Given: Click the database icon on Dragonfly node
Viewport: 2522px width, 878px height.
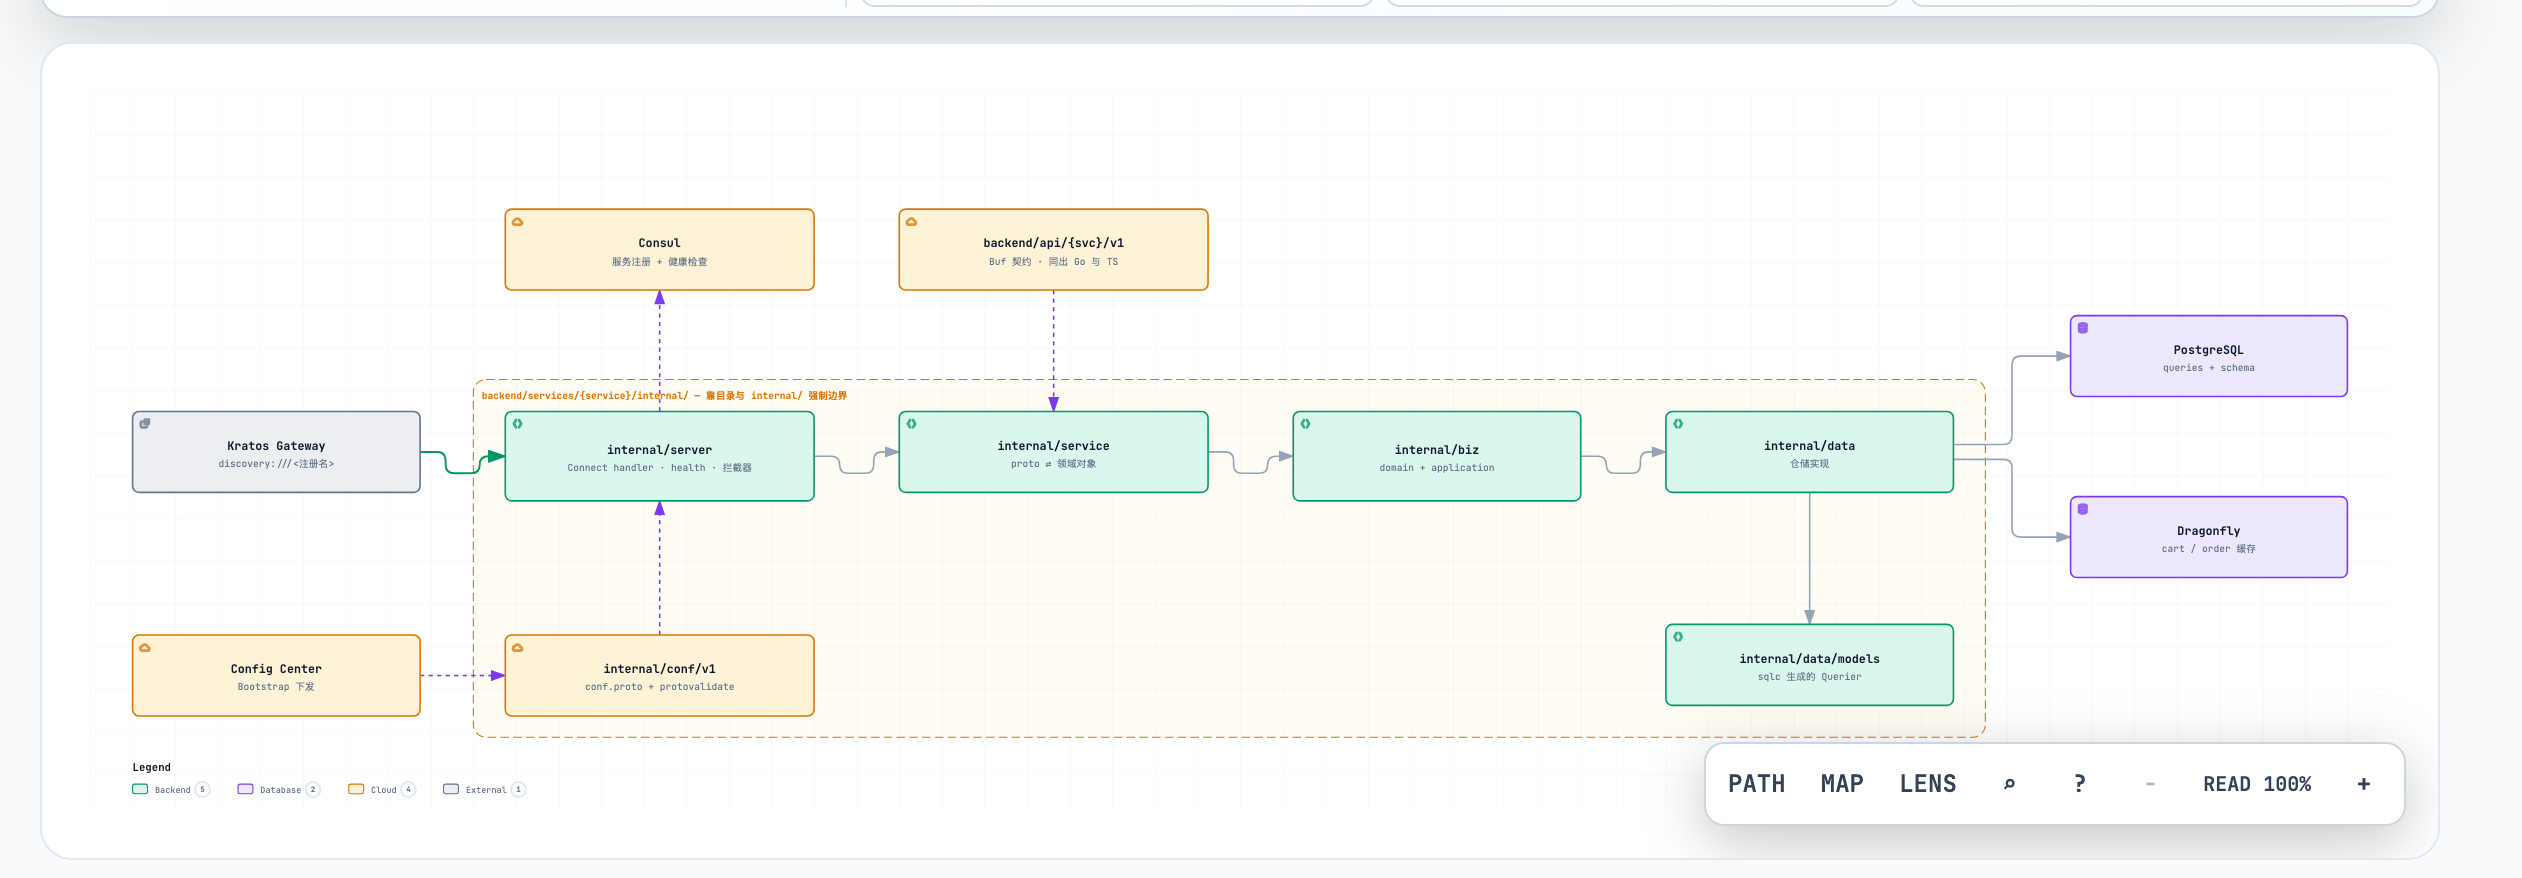Looking at the screenshot, I should [2083, 509].
